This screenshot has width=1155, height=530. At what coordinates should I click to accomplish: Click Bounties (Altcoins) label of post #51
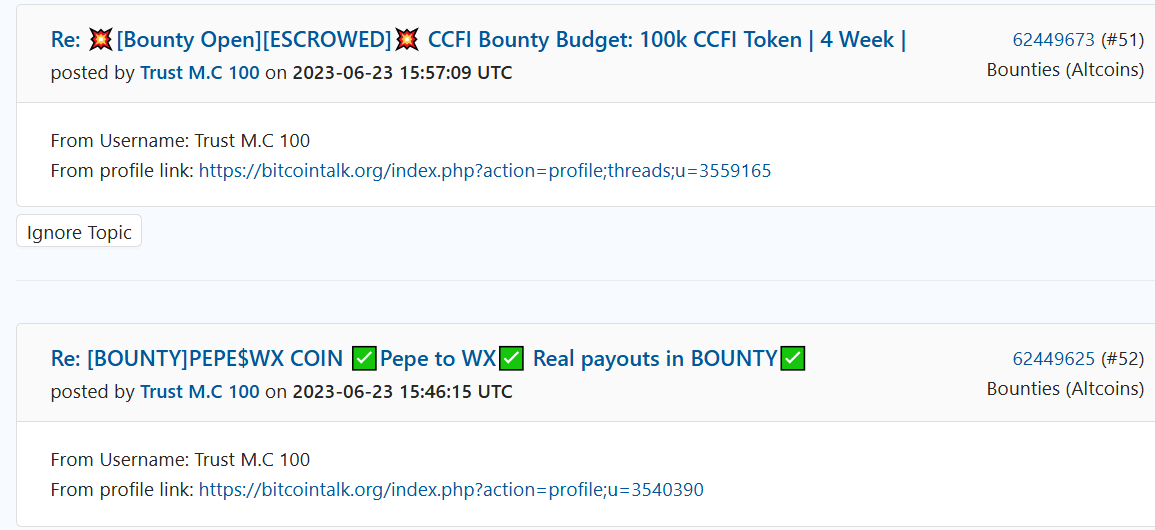click(x=1065, y=70)
